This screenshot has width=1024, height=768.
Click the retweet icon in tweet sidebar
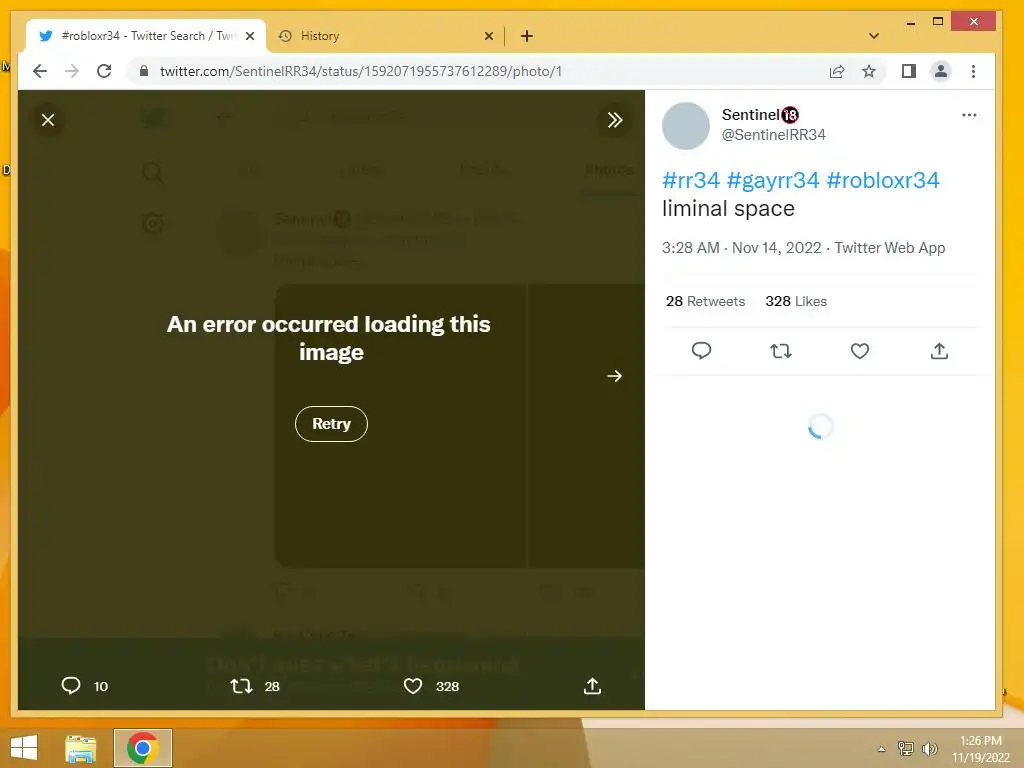(x=781, y=351)
